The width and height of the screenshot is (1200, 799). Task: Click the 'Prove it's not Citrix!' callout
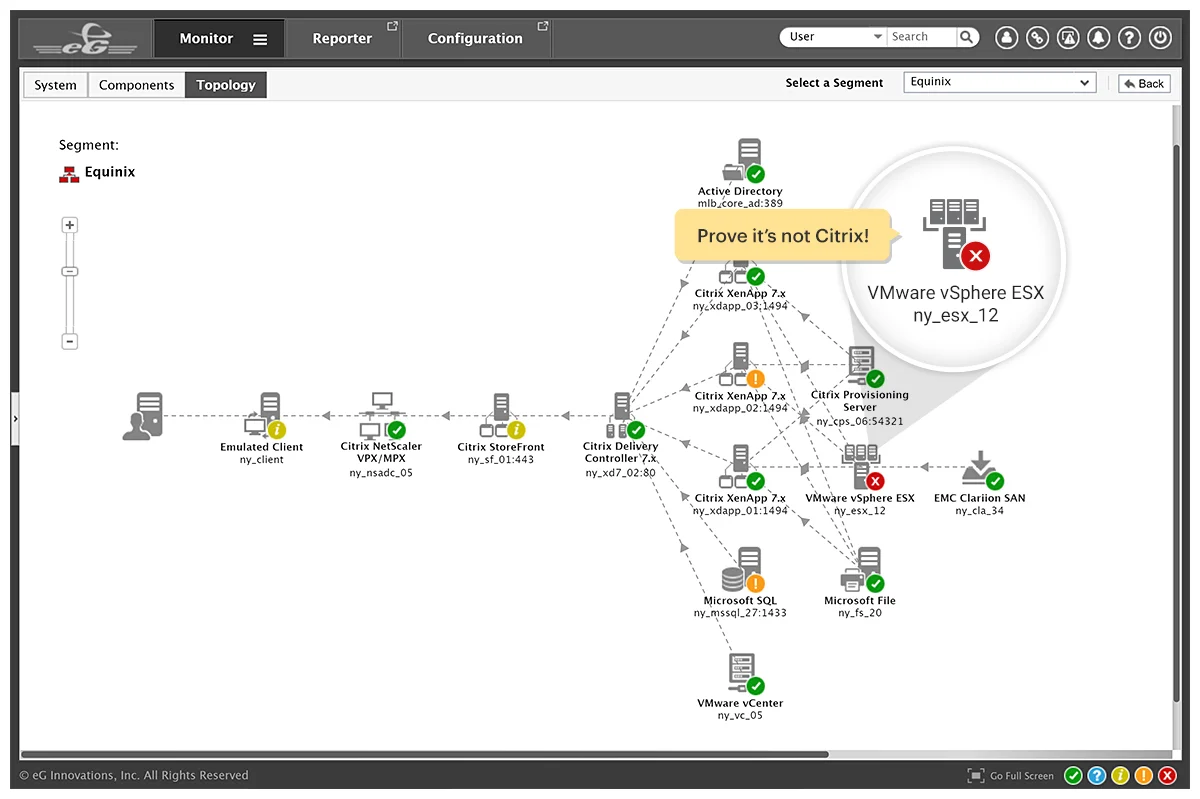(x=783, y=236)
